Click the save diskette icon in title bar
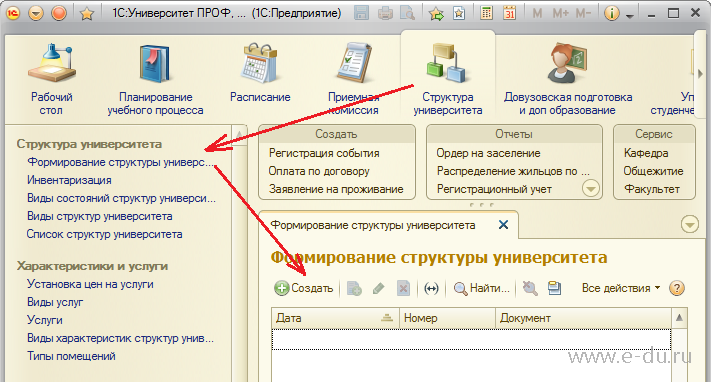Image resolution: width=711 pixels, height=382 pixels. click(x=361, y=13)
